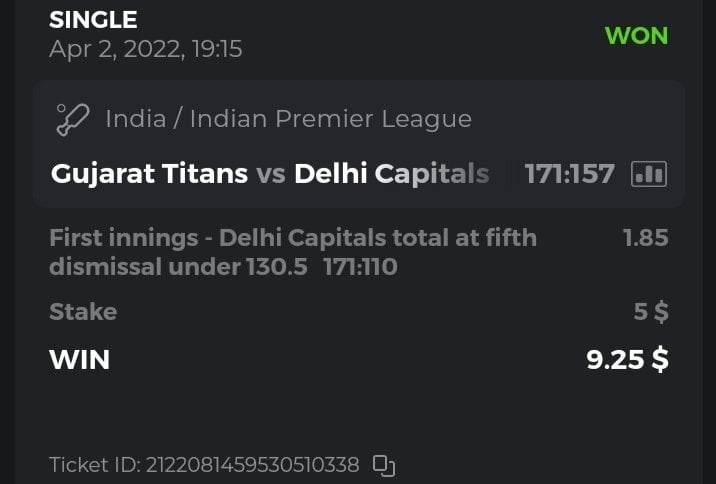
Task: Click the 'vs' text between teams
Action: [x=270, y=174]
